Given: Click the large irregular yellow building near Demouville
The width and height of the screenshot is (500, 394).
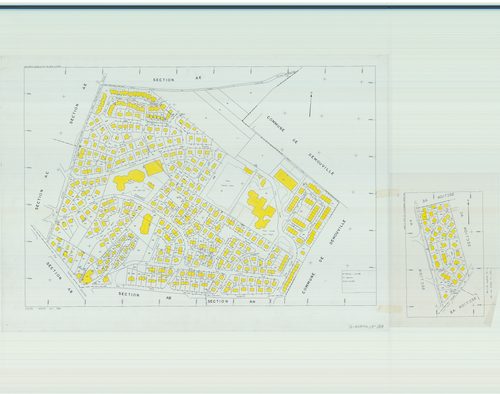Looking at the screenshot, I should pos(261,210).
